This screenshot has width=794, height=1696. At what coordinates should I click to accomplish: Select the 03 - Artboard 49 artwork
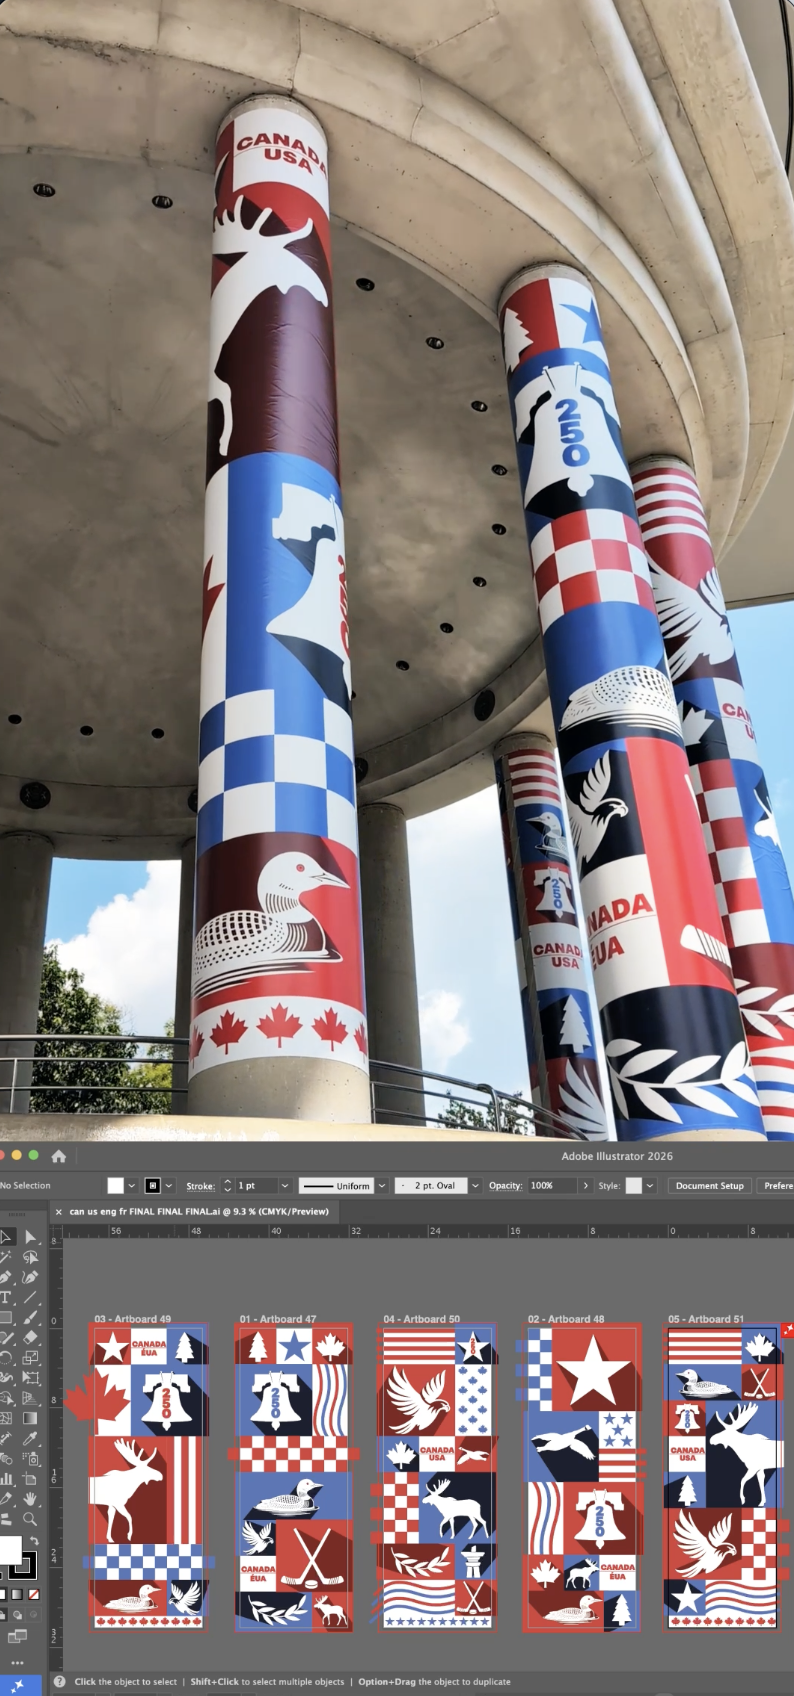point(148,1478)
